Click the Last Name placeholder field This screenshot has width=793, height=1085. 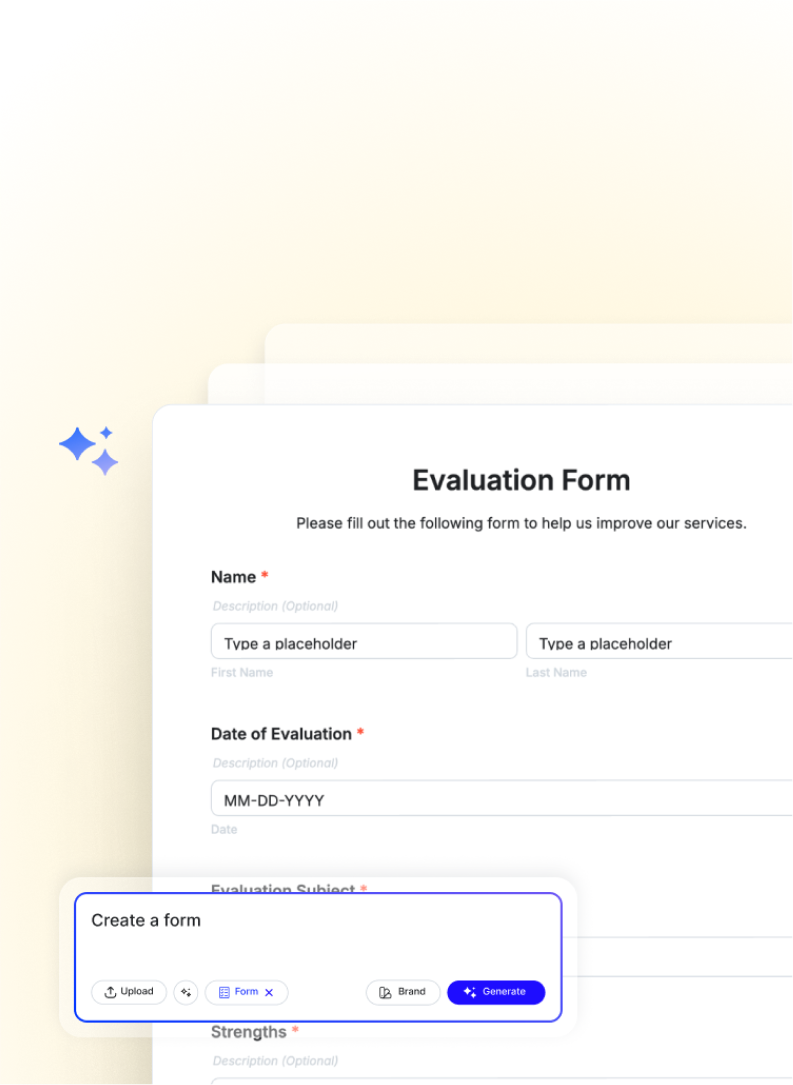click(658, 642)
